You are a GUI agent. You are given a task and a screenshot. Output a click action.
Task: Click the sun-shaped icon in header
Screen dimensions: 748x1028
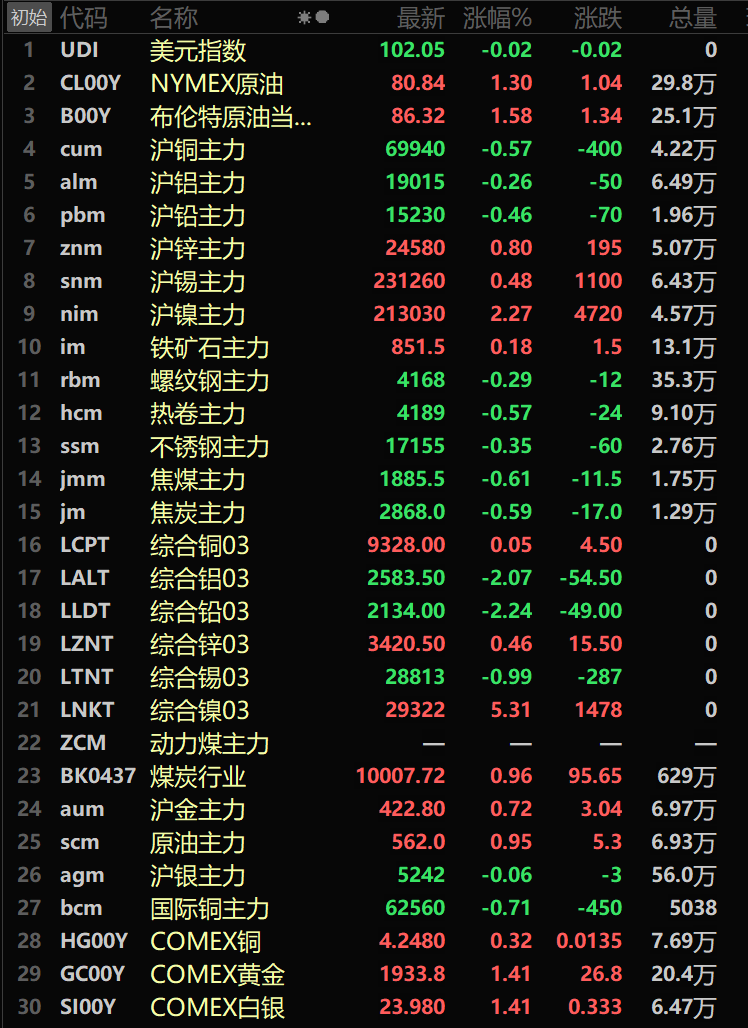click(304, 17)
